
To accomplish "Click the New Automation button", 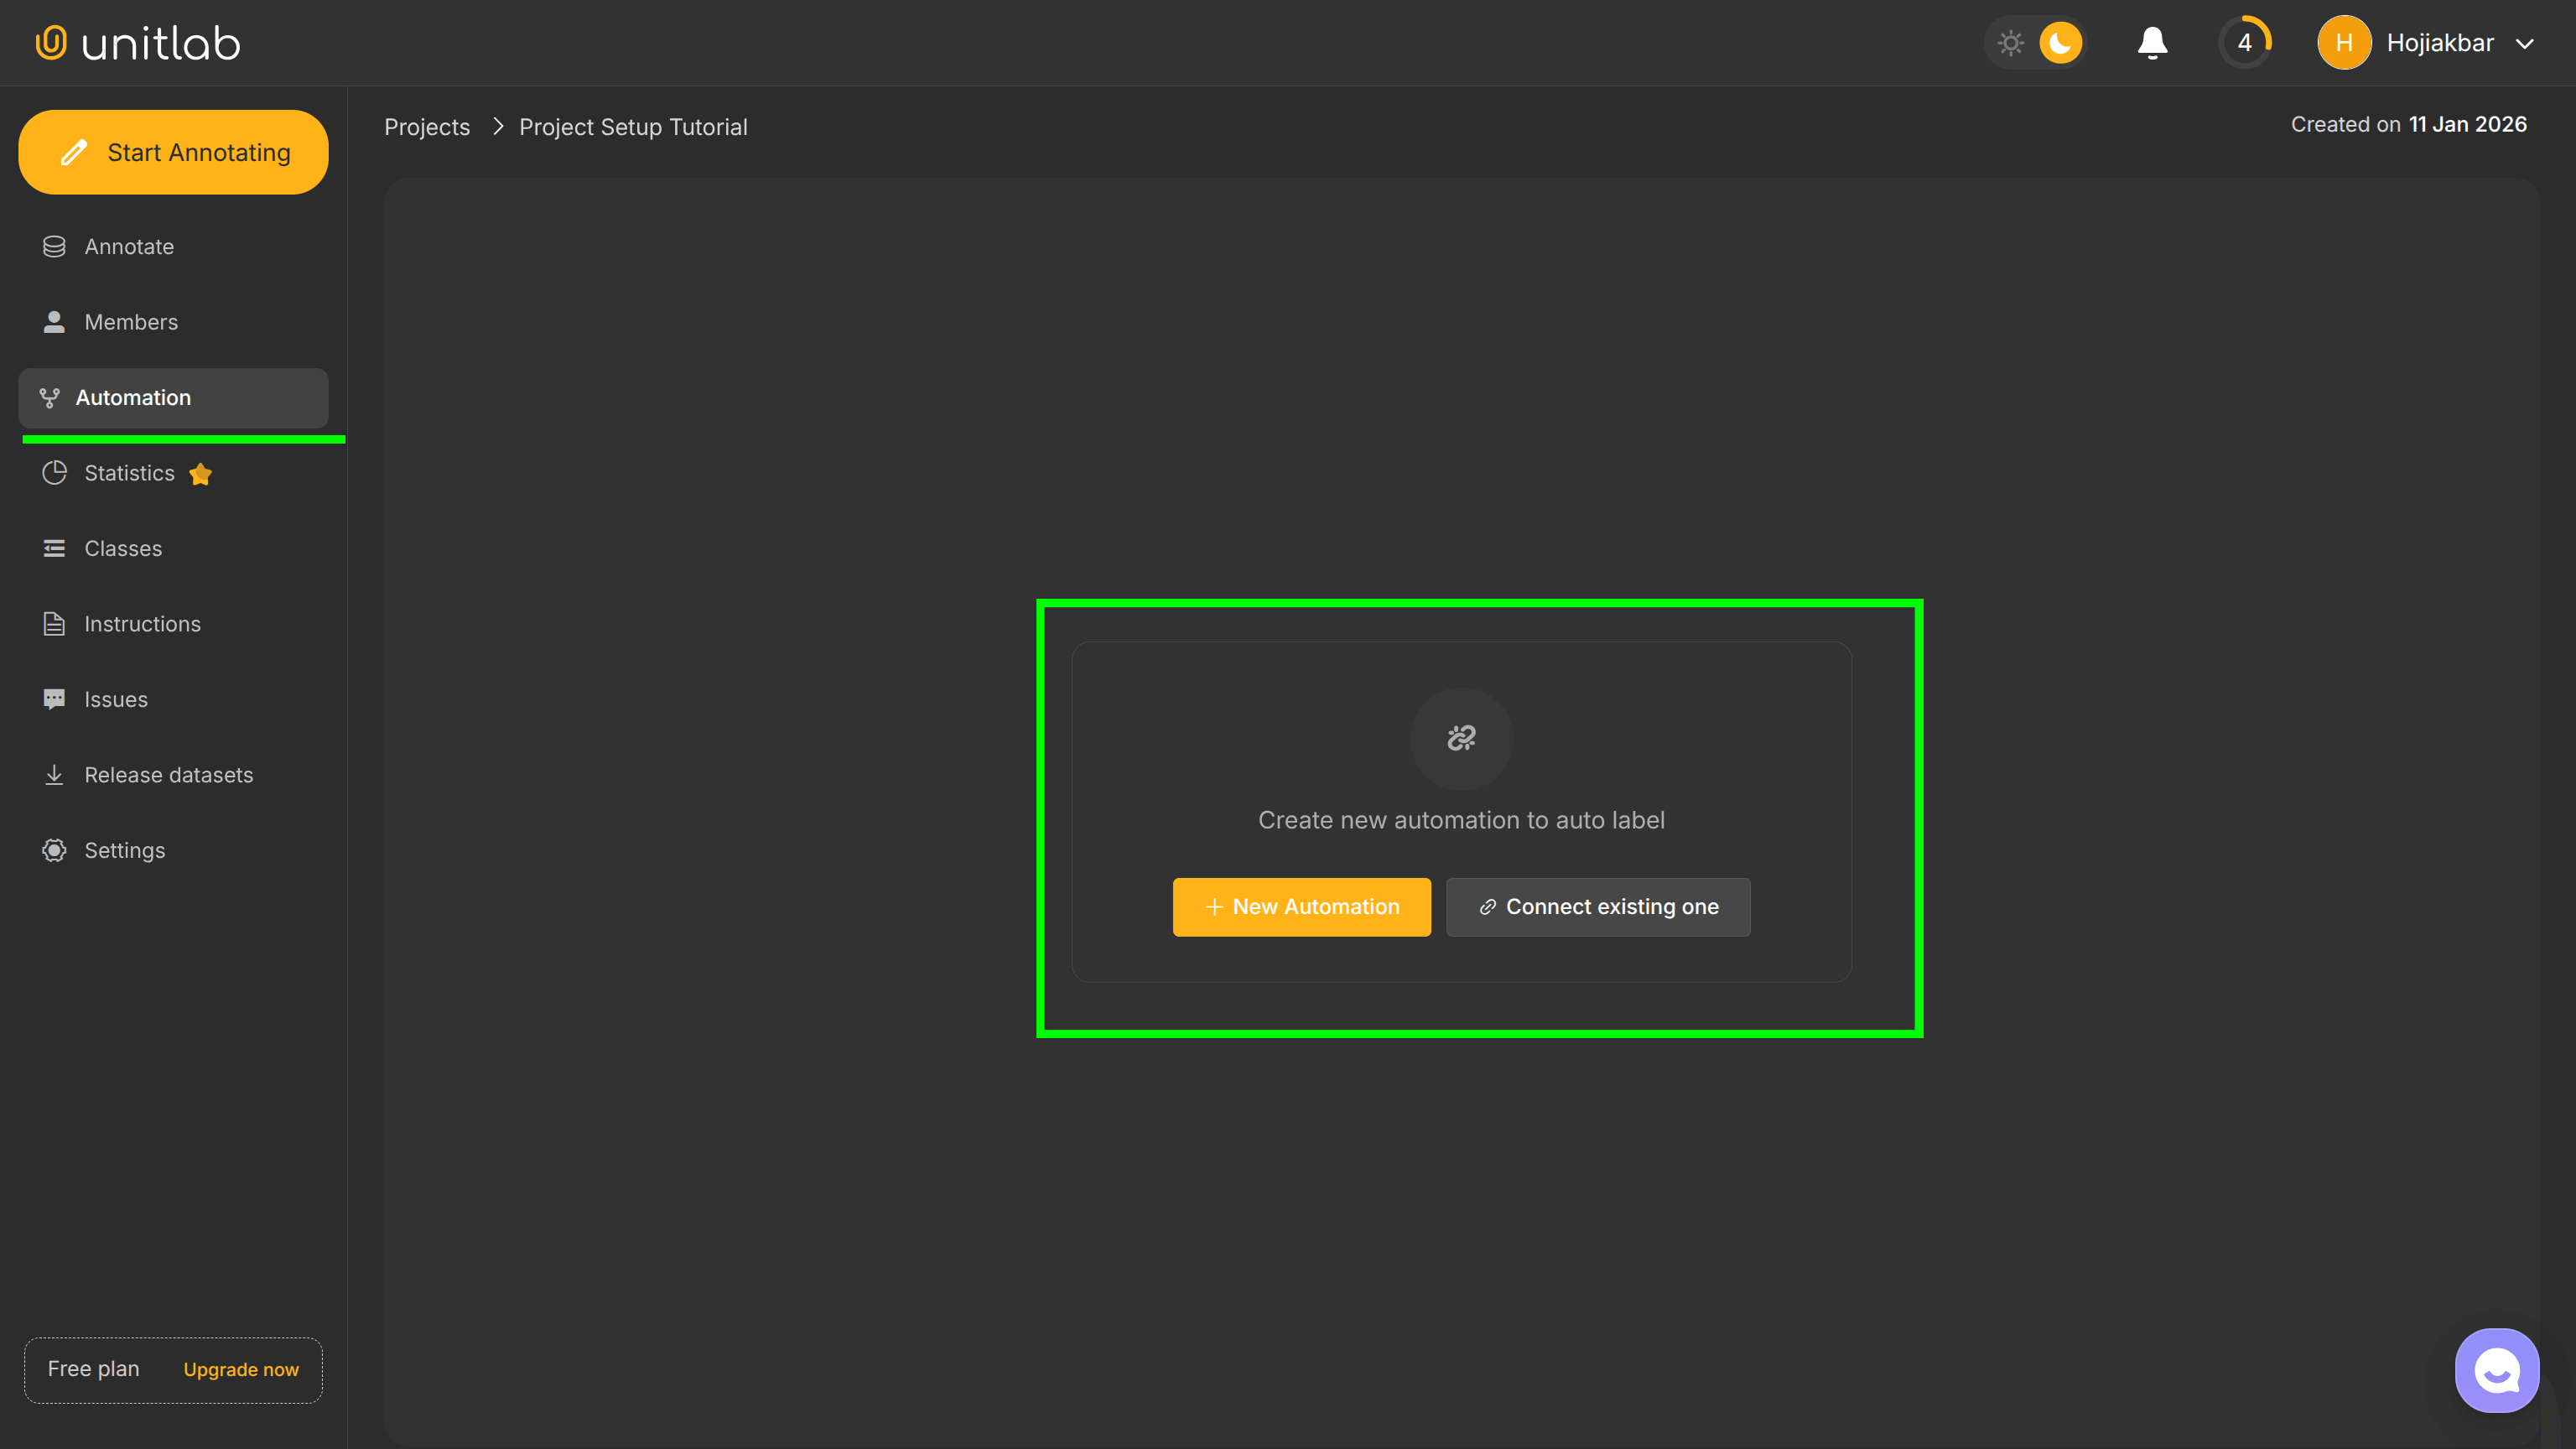I will (1301, 906).
